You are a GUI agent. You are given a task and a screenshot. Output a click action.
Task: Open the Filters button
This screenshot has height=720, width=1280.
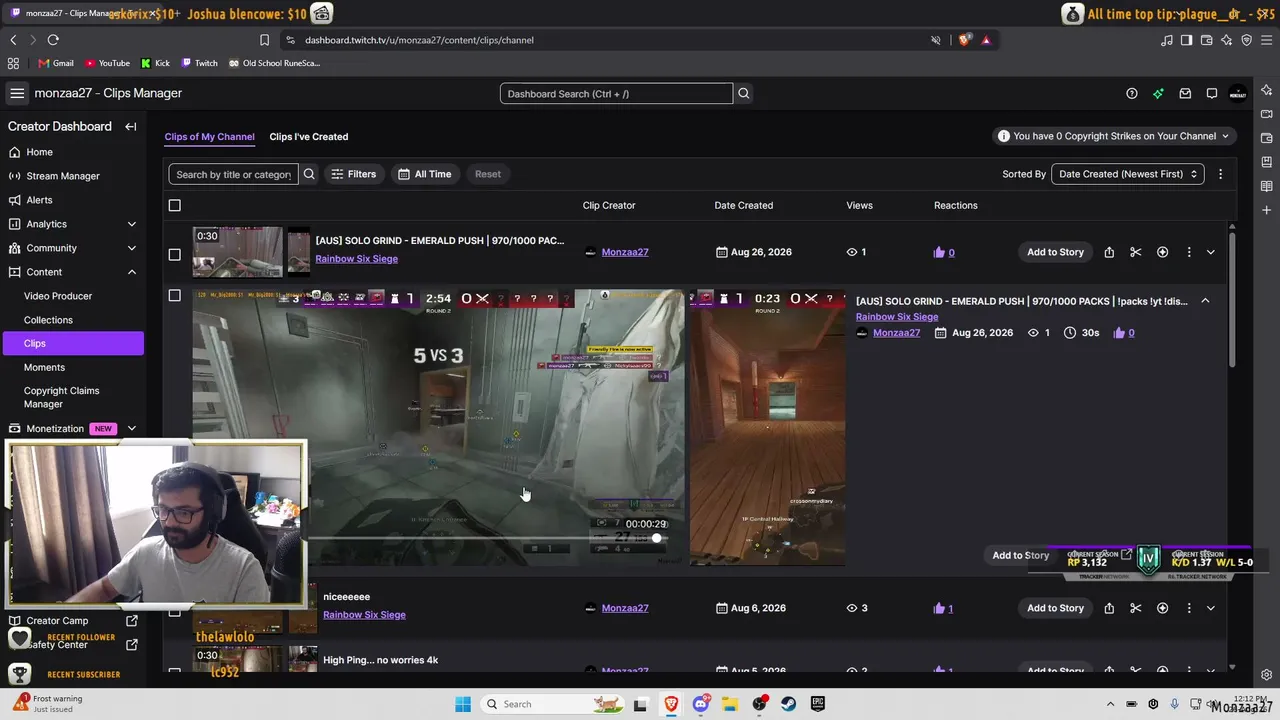[x=354, y=174]
